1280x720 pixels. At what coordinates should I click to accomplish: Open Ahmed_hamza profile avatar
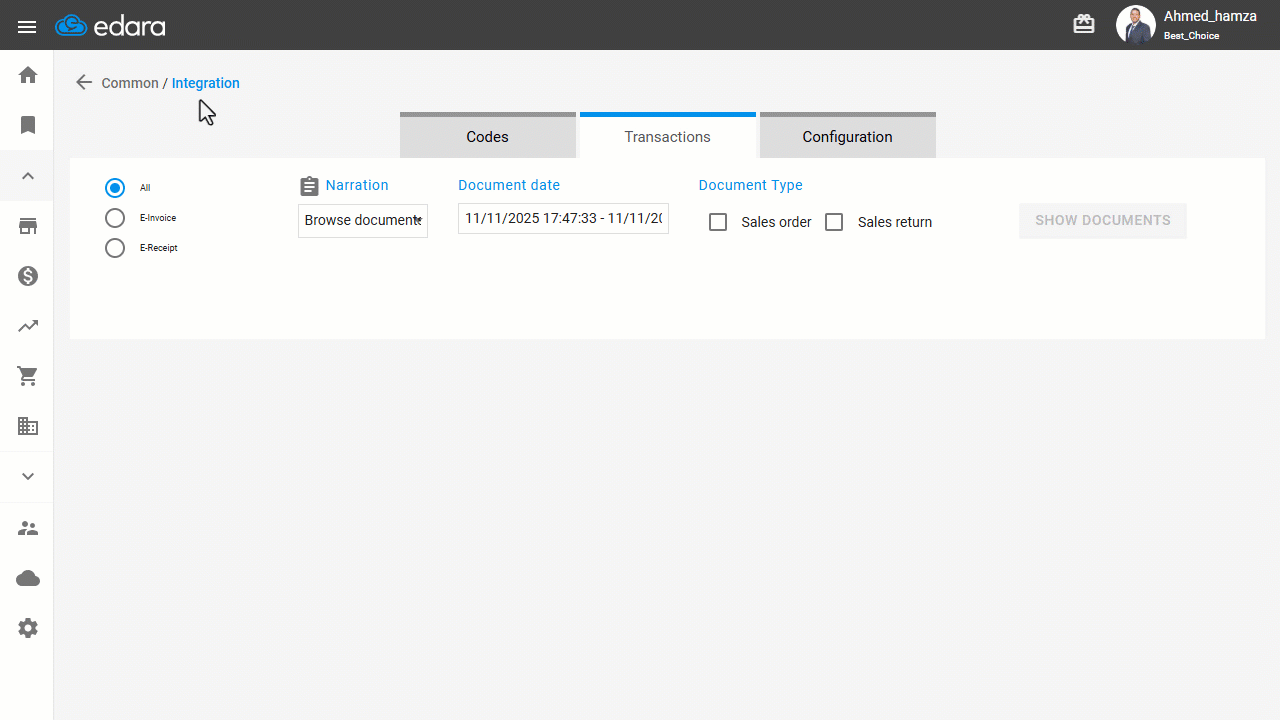tap(1135, 25)
